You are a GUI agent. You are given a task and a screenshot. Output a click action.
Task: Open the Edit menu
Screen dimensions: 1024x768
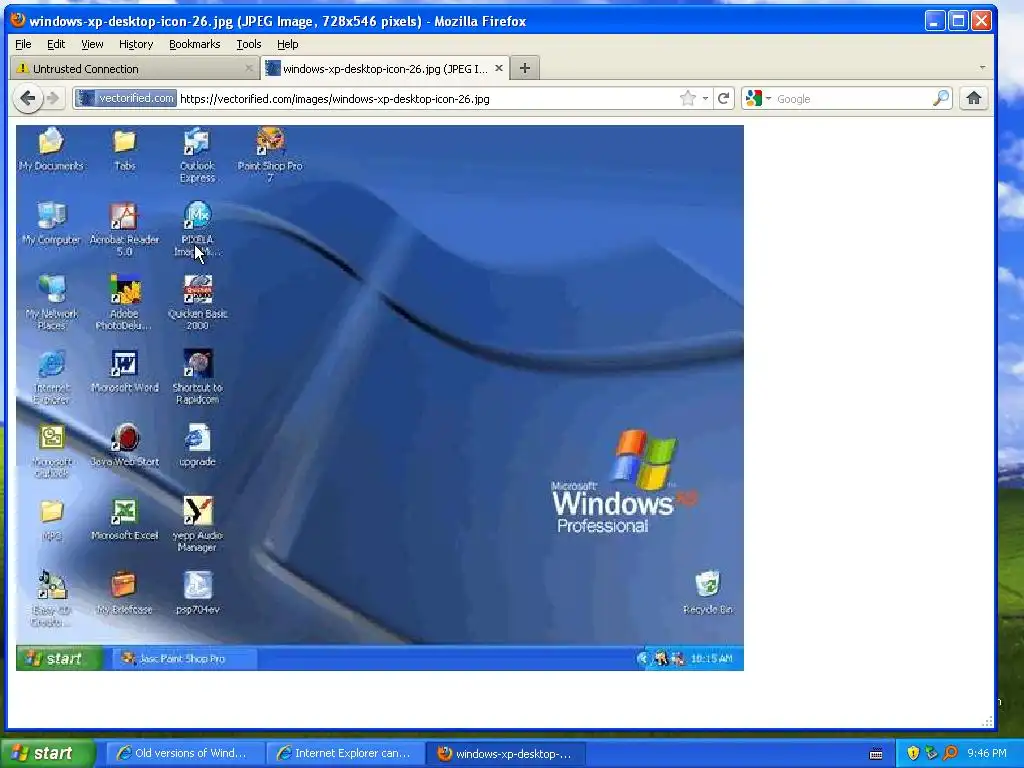[x=56, y=44]
